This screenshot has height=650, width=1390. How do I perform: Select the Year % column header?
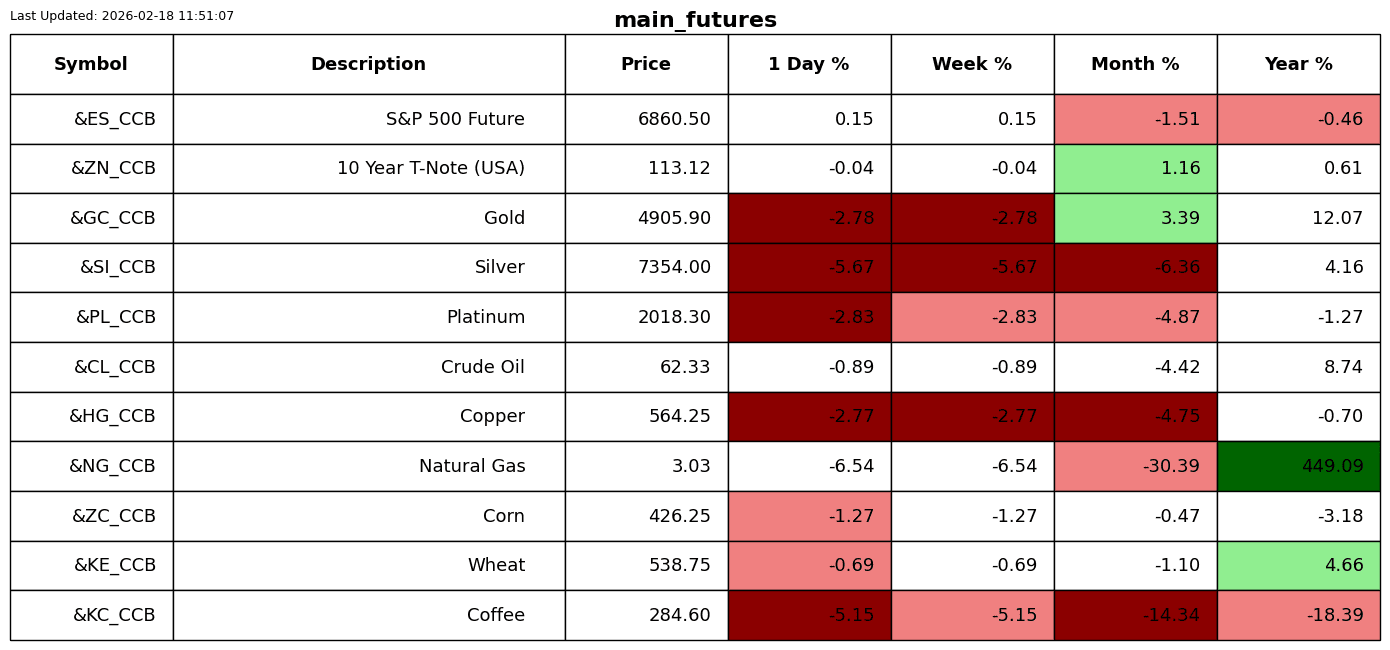1298,65
